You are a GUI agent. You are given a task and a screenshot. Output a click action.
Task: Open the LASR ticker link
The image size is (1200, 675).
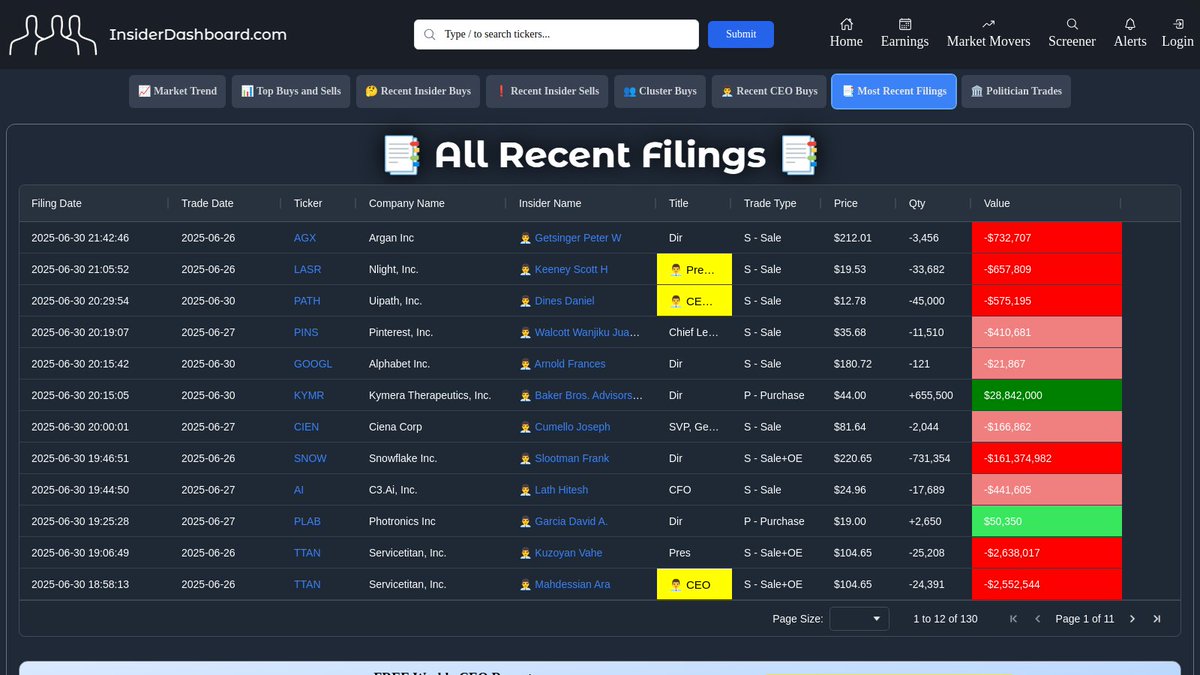[x=307, y=269]
